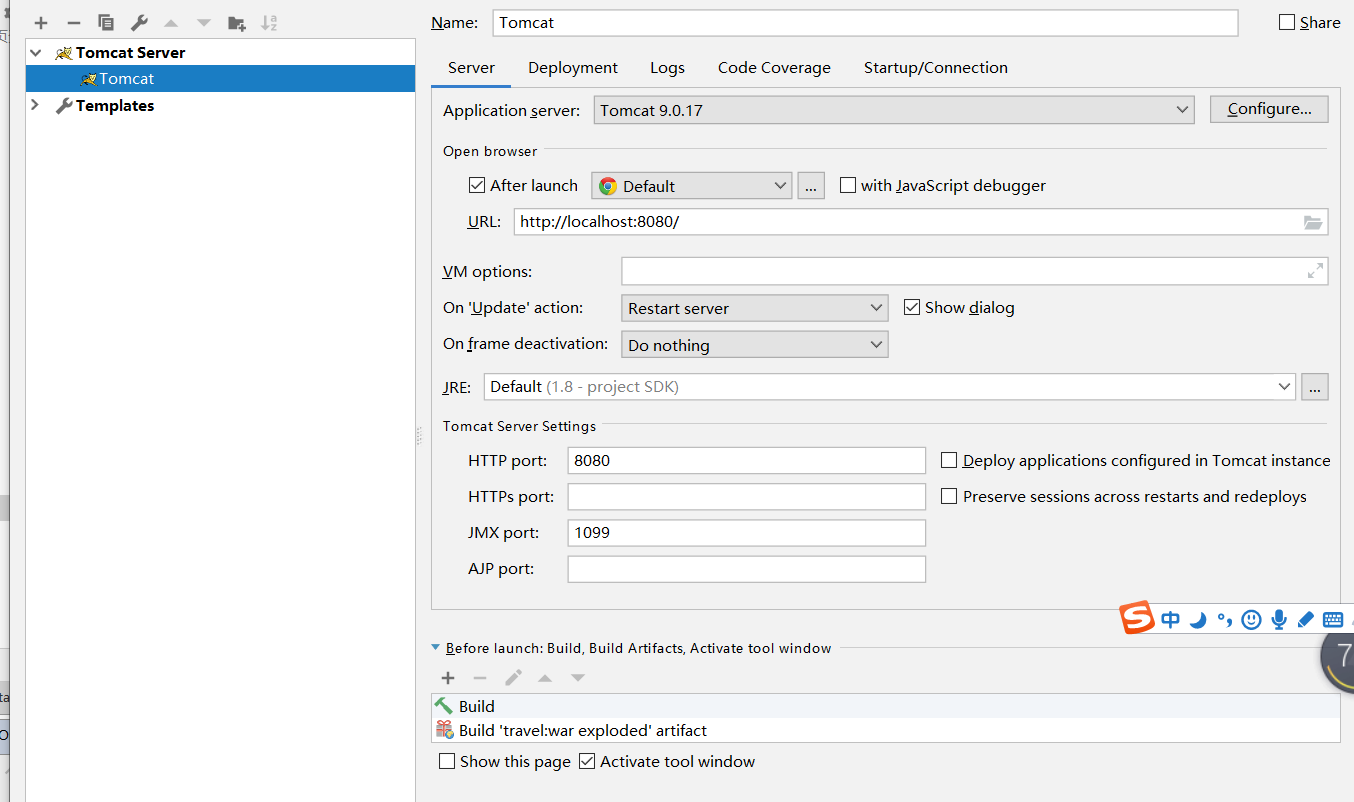Expand Templates tree node

click(36, 105)
